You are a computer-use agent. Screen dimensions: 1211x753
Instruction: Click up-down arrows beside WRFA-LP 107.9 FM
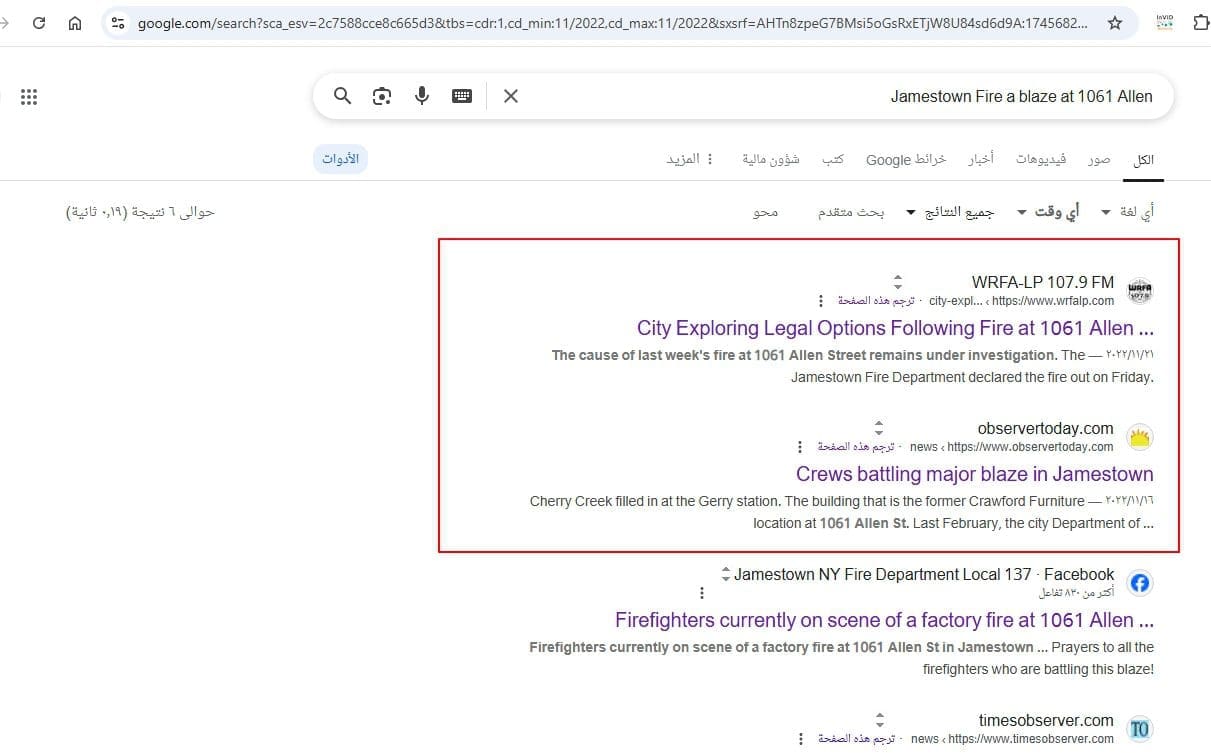[898, 282]
